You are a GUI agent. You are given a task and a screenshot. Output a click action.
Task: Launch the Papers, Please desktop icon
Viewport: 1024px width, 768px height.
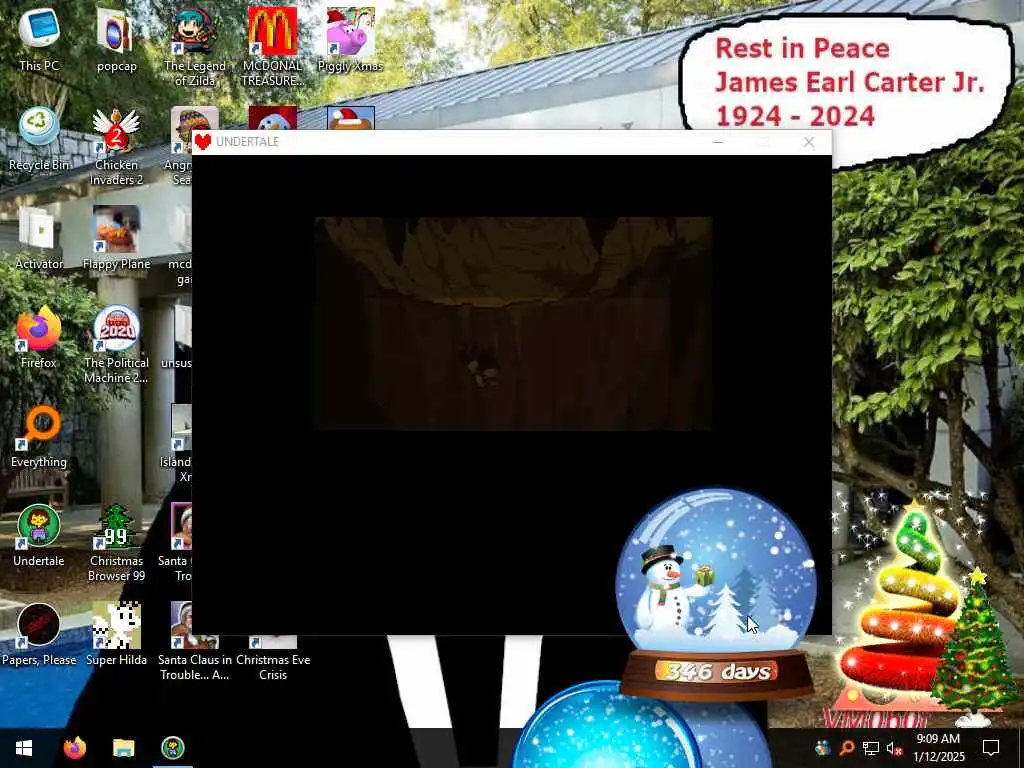[x=39, y=634]
